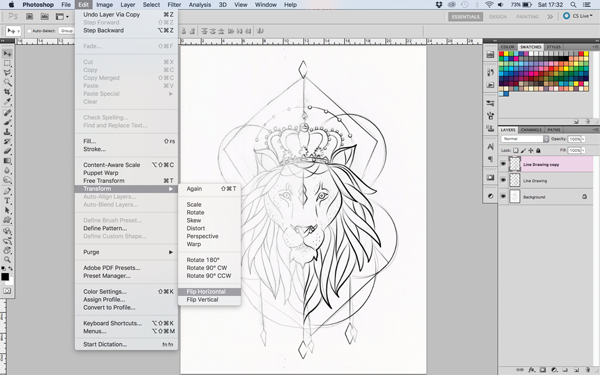
Task: Open the Normal blending mode dropdown
Action: point(525,139)
